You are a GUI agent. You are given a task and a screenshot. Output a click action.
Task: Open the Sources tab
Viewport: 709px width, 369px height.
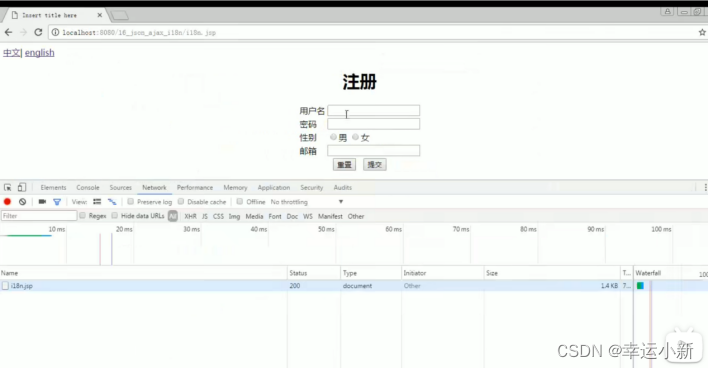point(120,188)
